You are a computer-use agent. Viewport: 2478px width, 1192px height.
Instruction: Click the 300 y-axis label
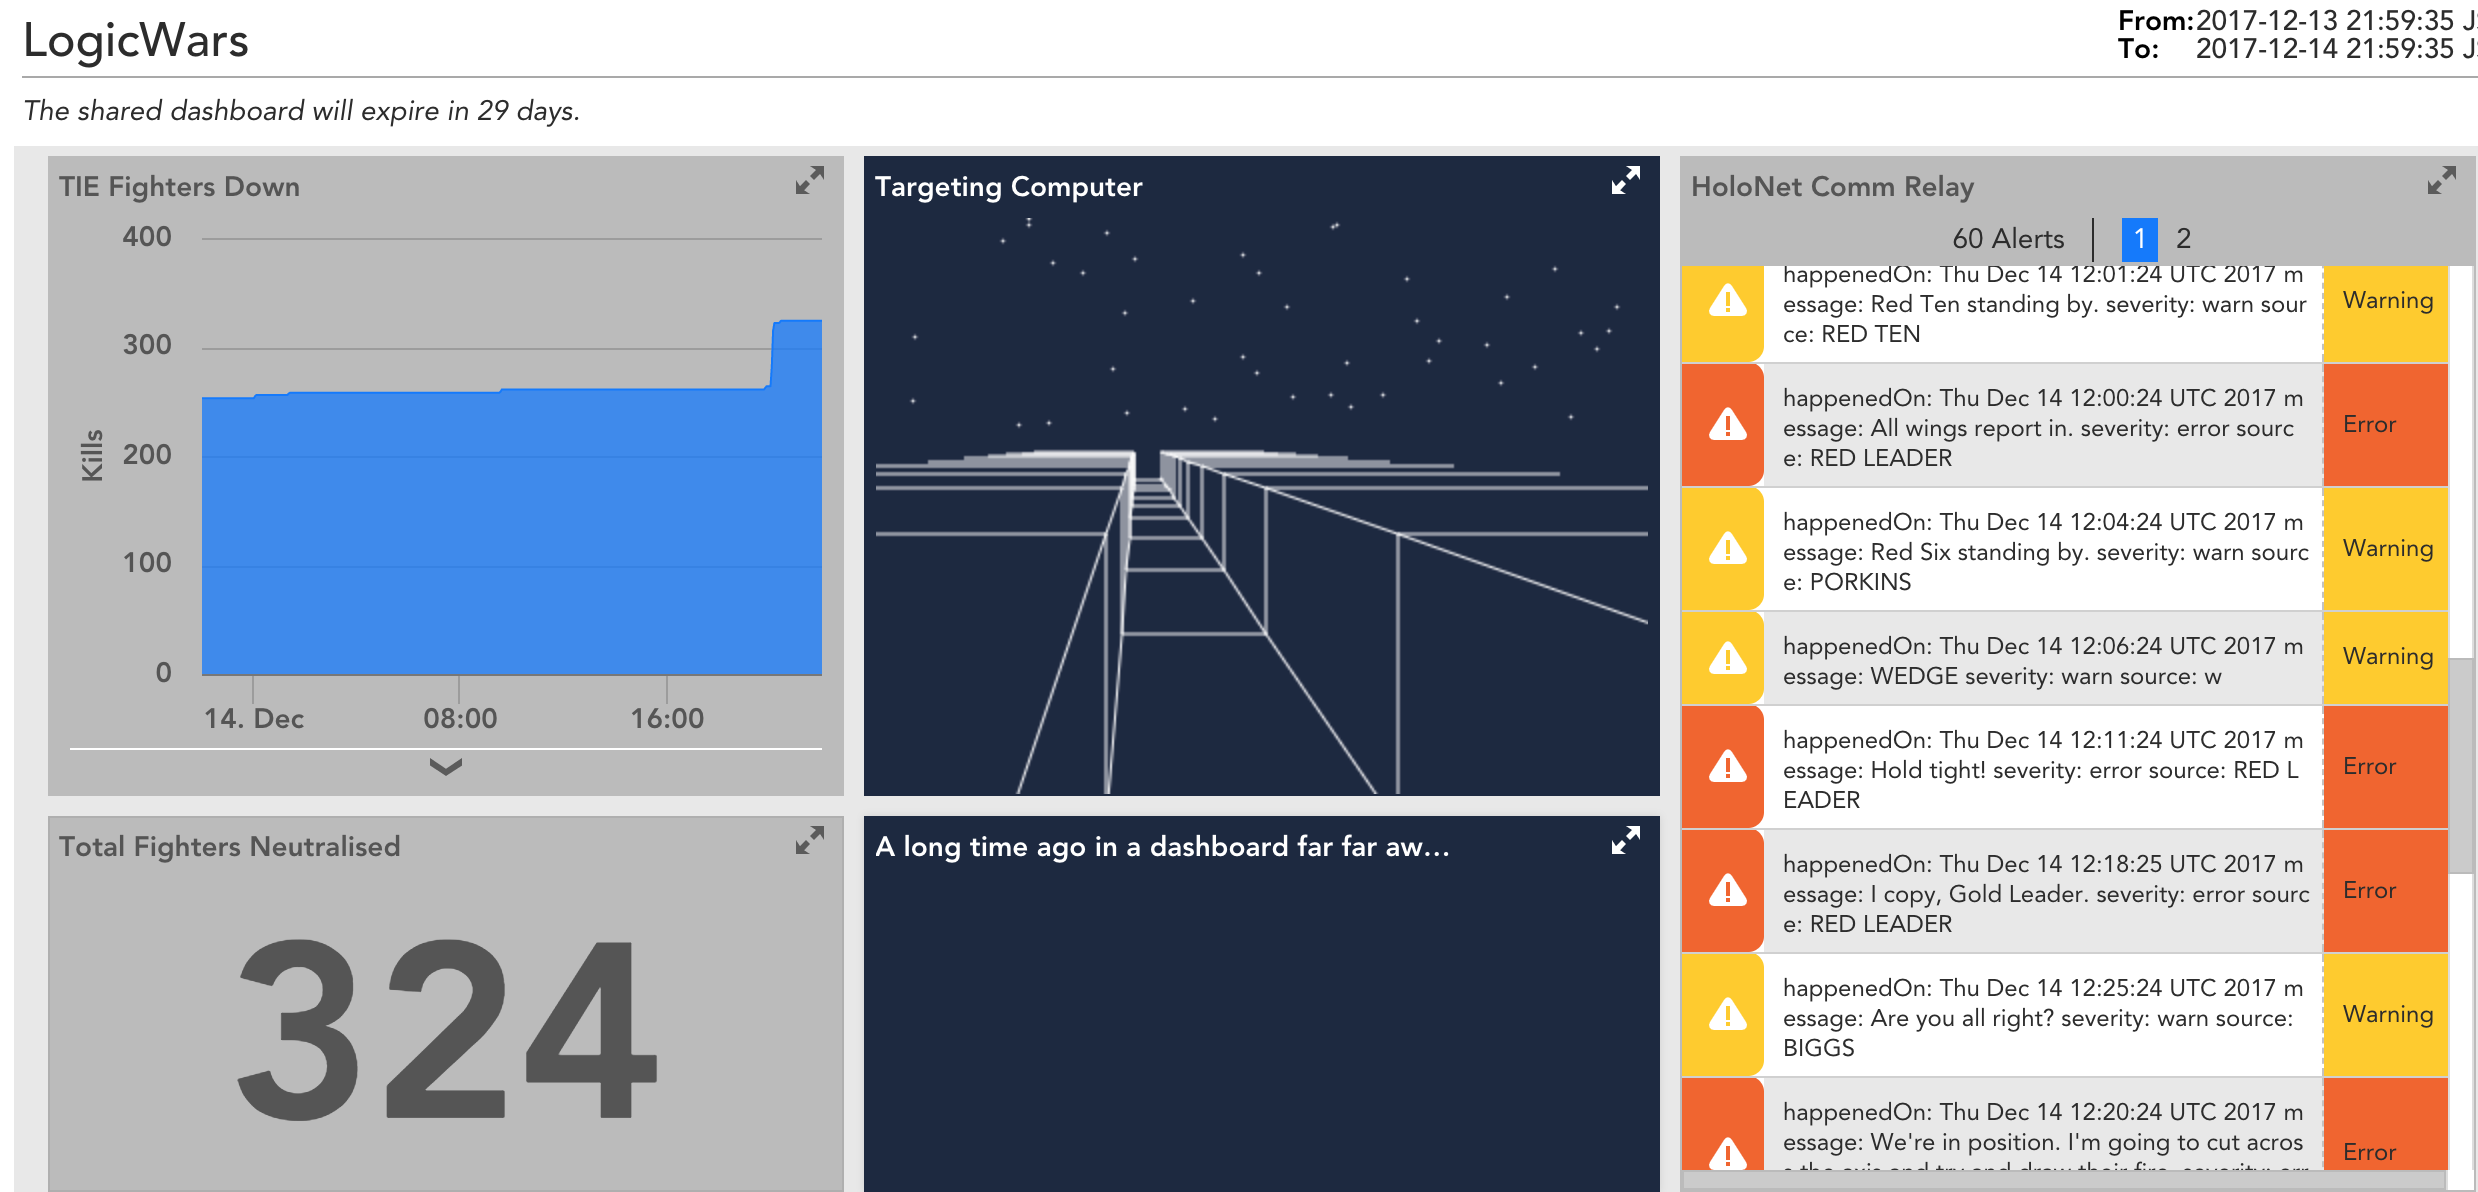[x=147, y=345]
